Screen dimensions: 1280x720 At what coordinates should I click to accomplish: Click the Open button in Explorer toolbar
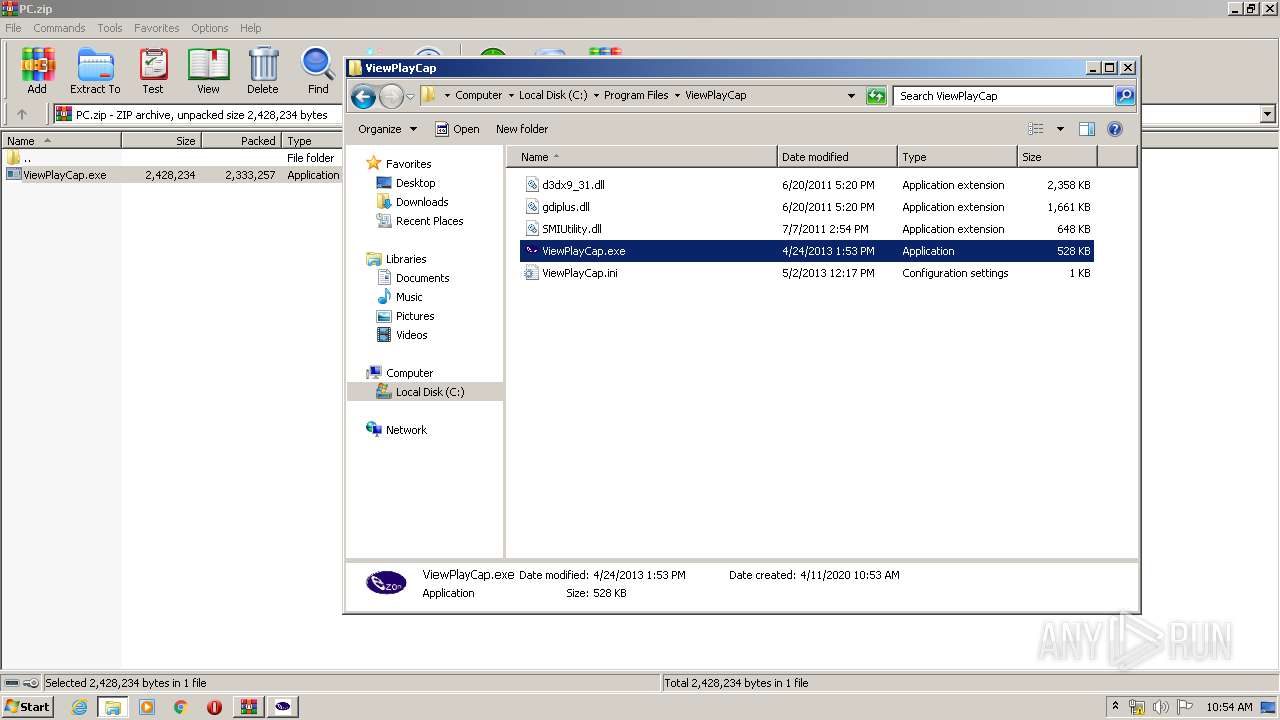(x=457, y=129)
